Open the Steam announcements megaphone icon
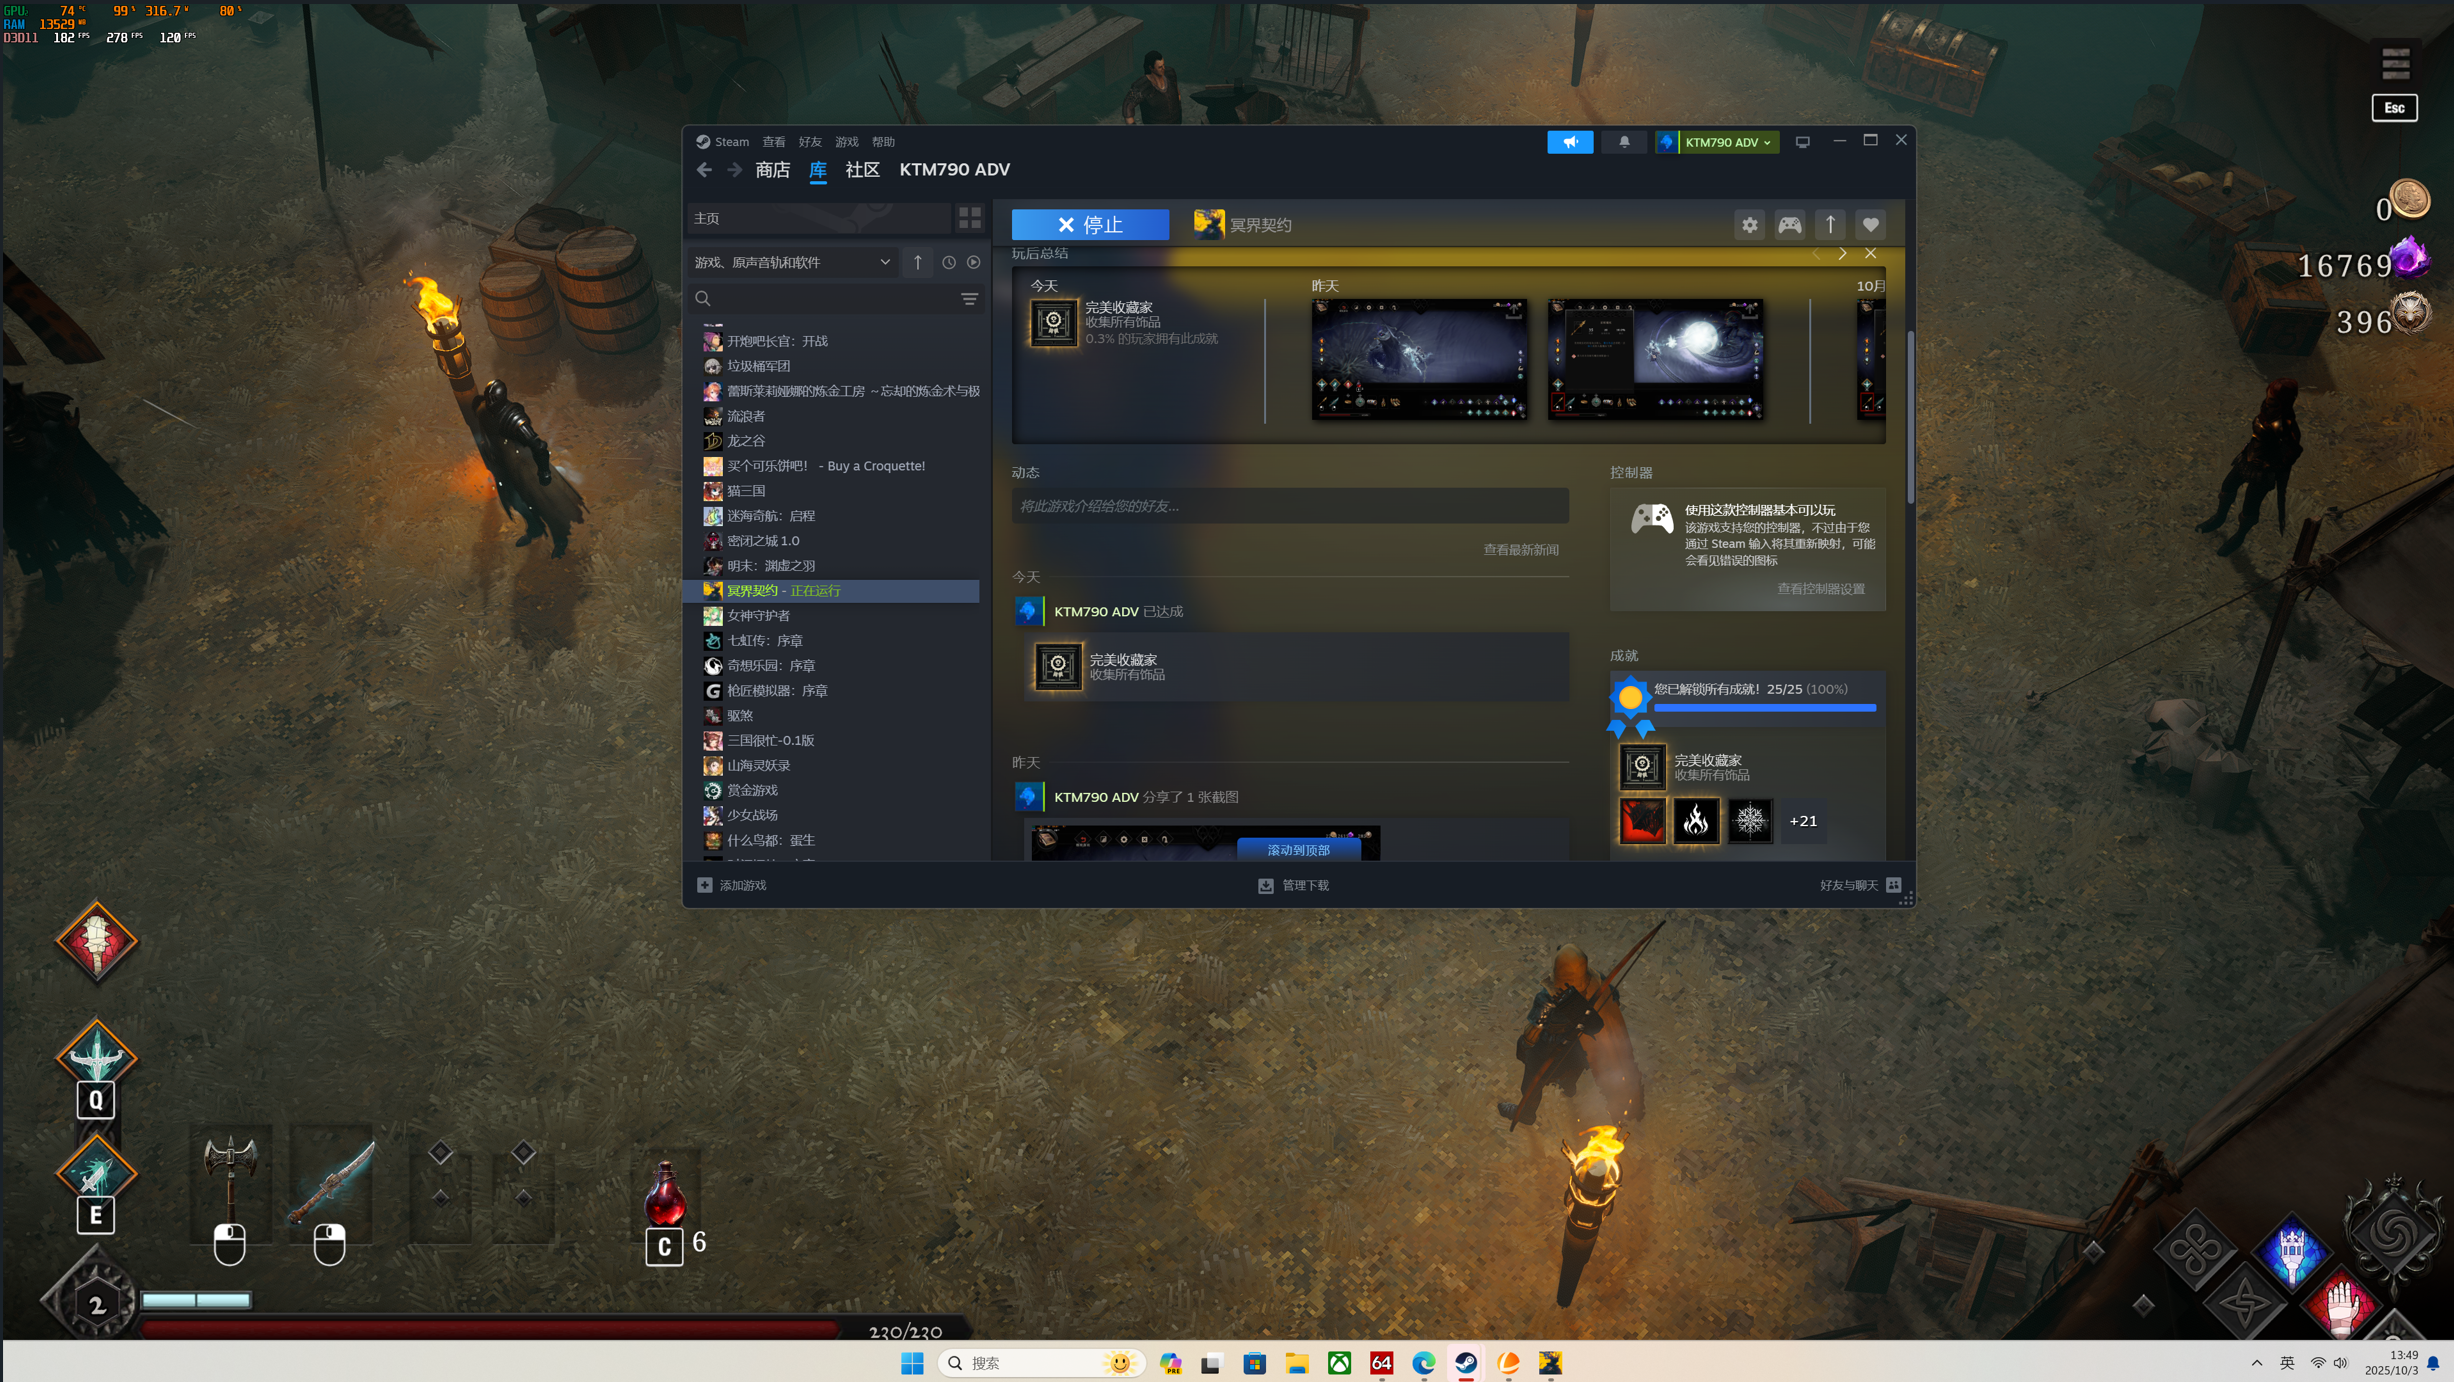The width and height of the screenshot is (2454, 1382). click(1570, 142)
